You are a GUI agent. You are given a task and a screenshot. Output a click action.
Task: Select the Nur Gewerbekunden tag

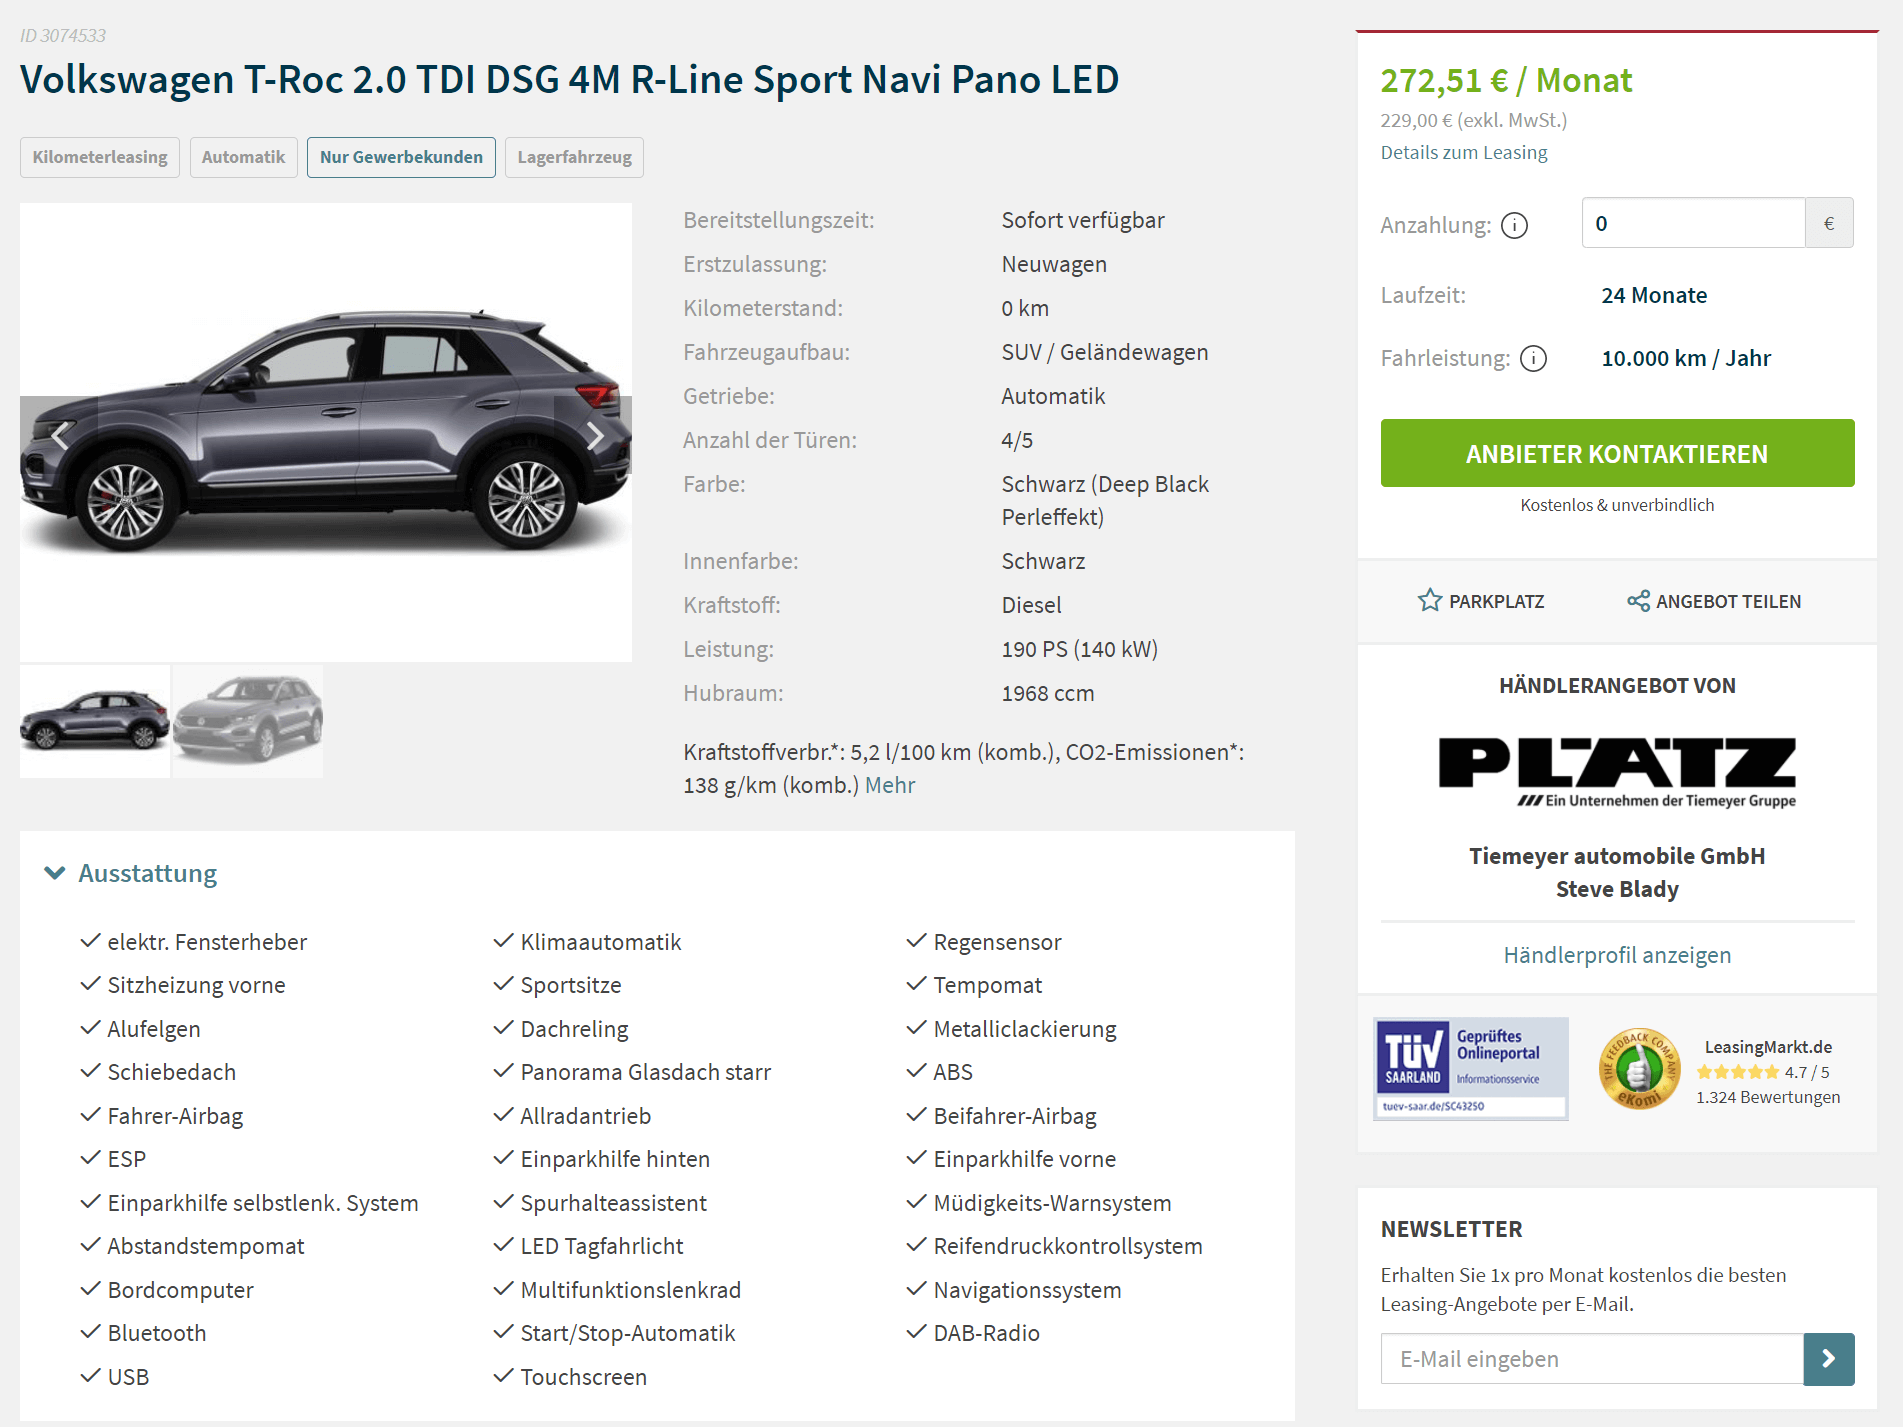[401, 157]
